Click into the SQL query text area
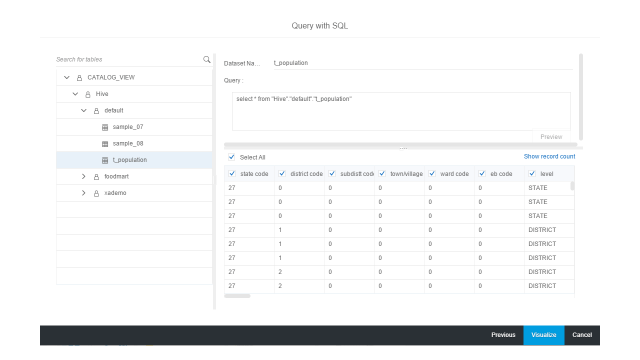640x360 pixels. coord(401,111)
